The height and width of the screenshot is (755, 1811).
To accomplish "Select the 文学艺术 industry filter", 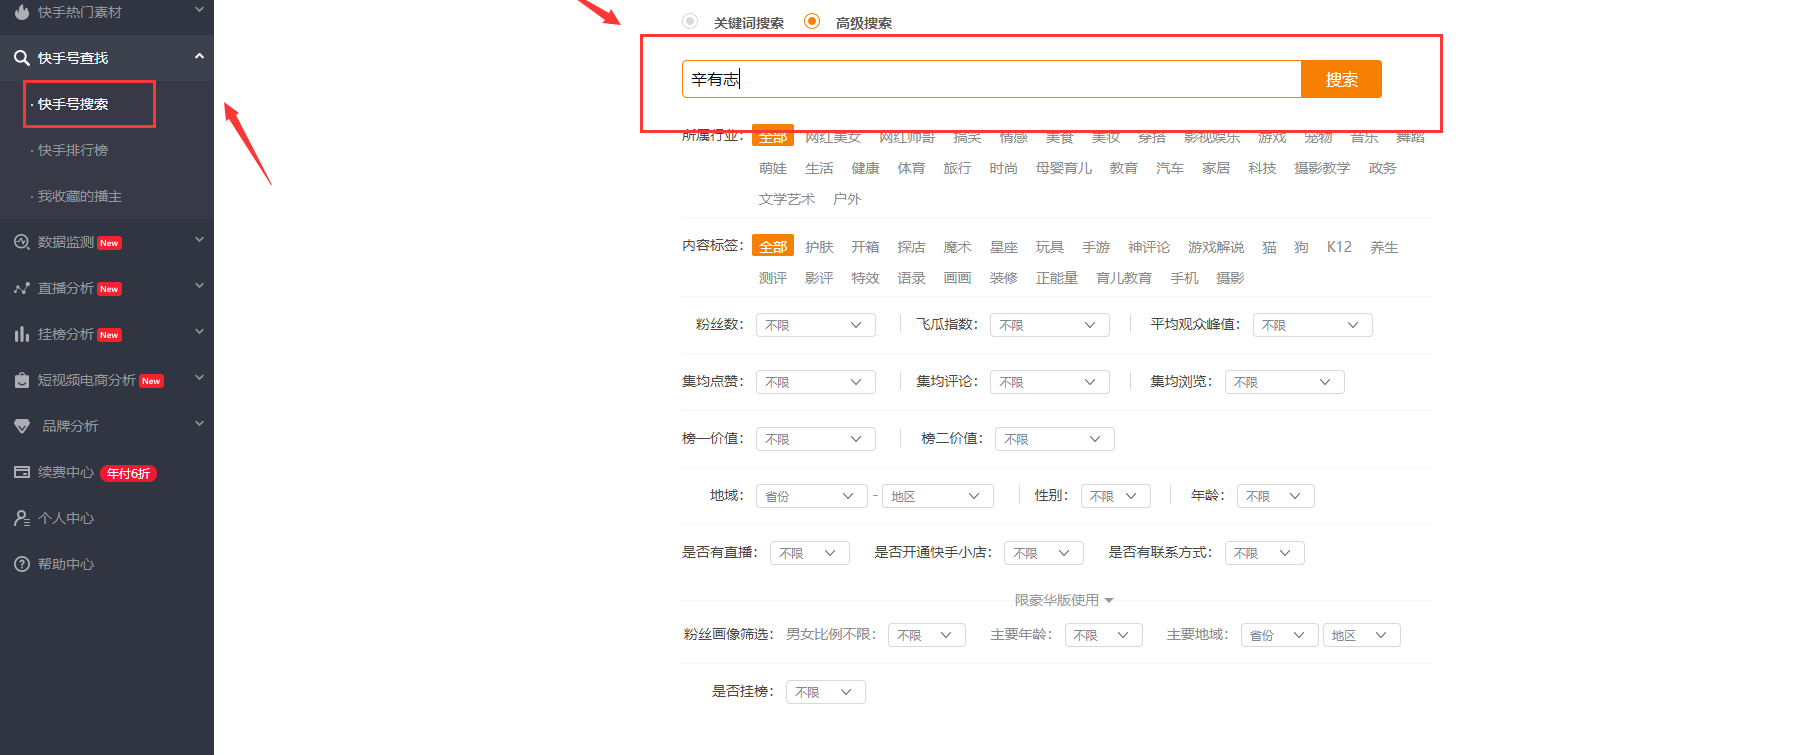I will [x=787, y=199].
